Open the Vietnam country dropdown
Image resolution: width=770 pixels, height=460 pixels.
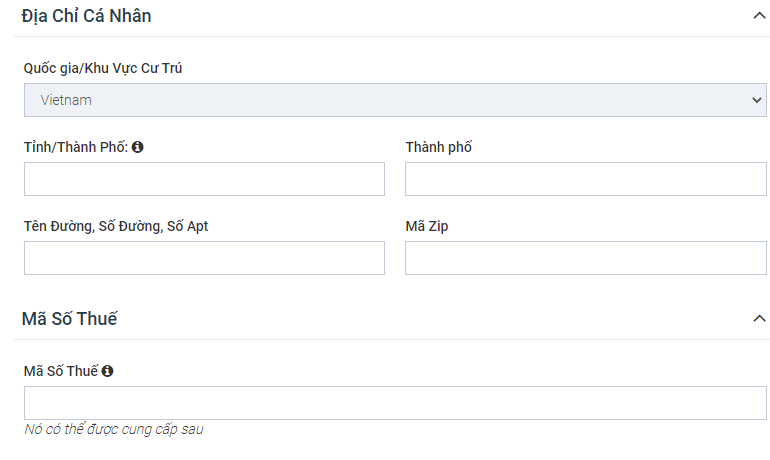coord(394,100)
